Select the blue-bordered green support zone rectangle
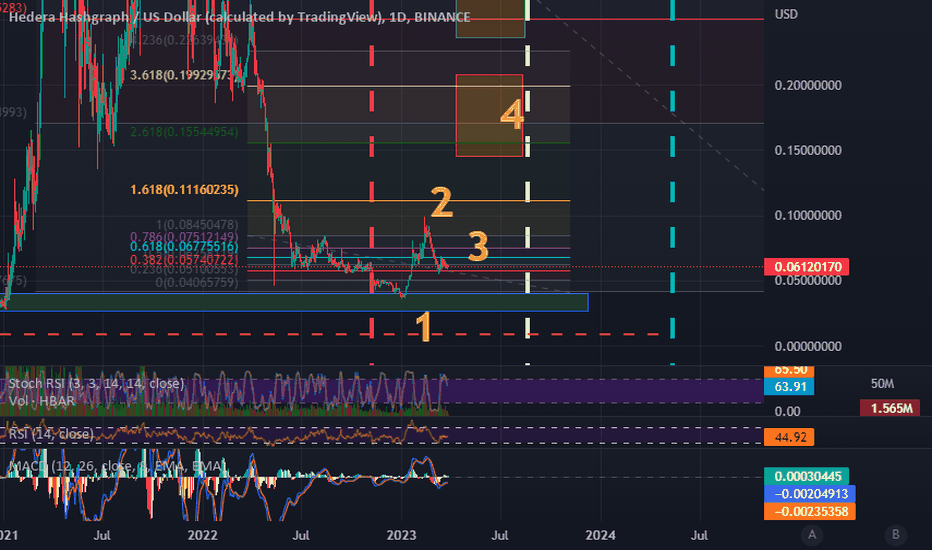The image size is (932, 550). pos(294,302)
